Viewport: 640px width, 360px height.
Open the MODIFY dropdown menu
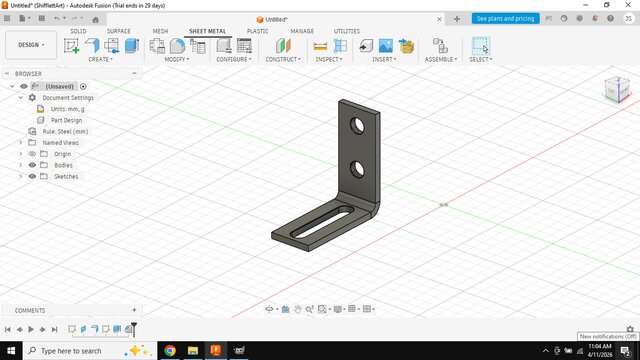177,59
